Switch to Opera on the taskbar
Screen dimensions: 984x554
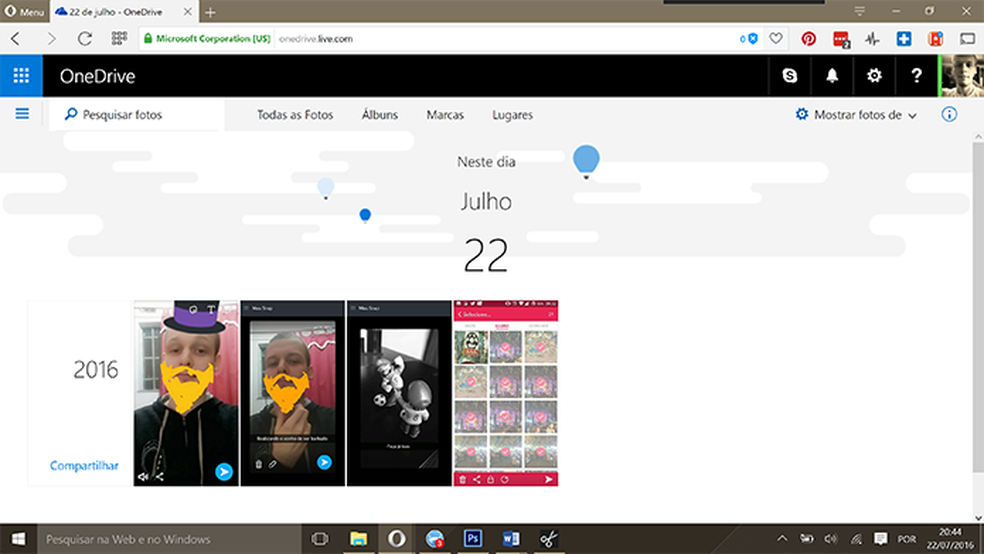[397, 539]
